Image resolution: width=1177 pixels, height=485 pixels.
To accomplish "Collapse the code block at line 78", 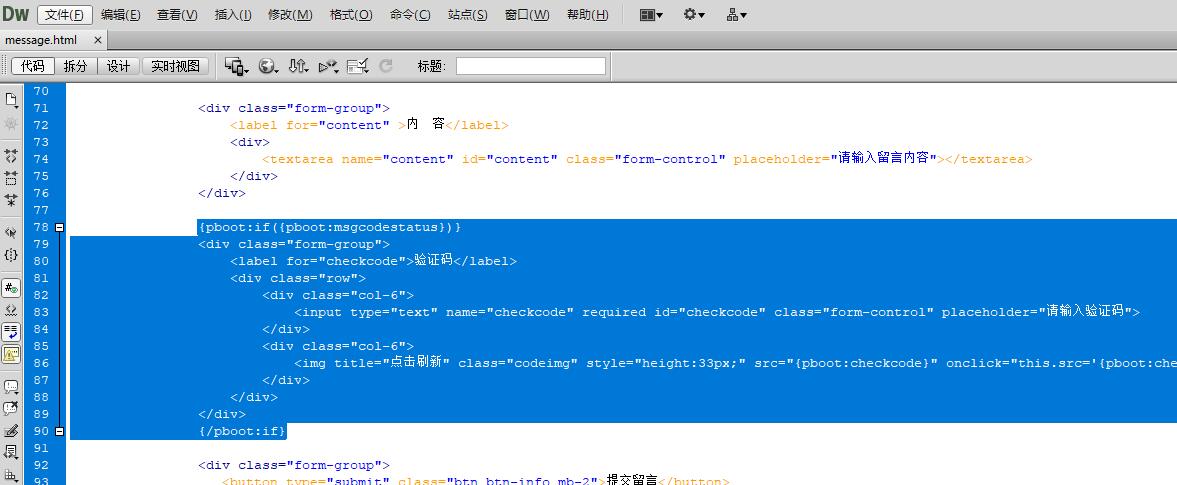I will click(59, 227).
